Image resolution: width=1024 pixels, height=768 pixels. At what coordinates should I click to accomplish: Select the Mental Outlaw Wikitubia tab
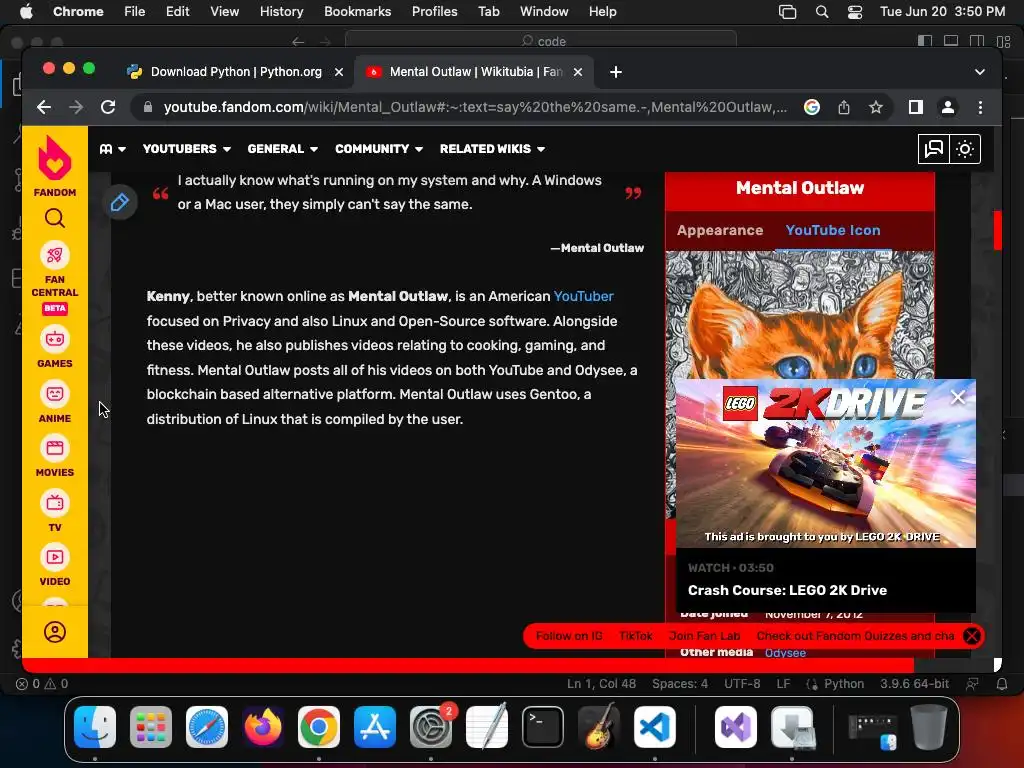click(474, 72)
